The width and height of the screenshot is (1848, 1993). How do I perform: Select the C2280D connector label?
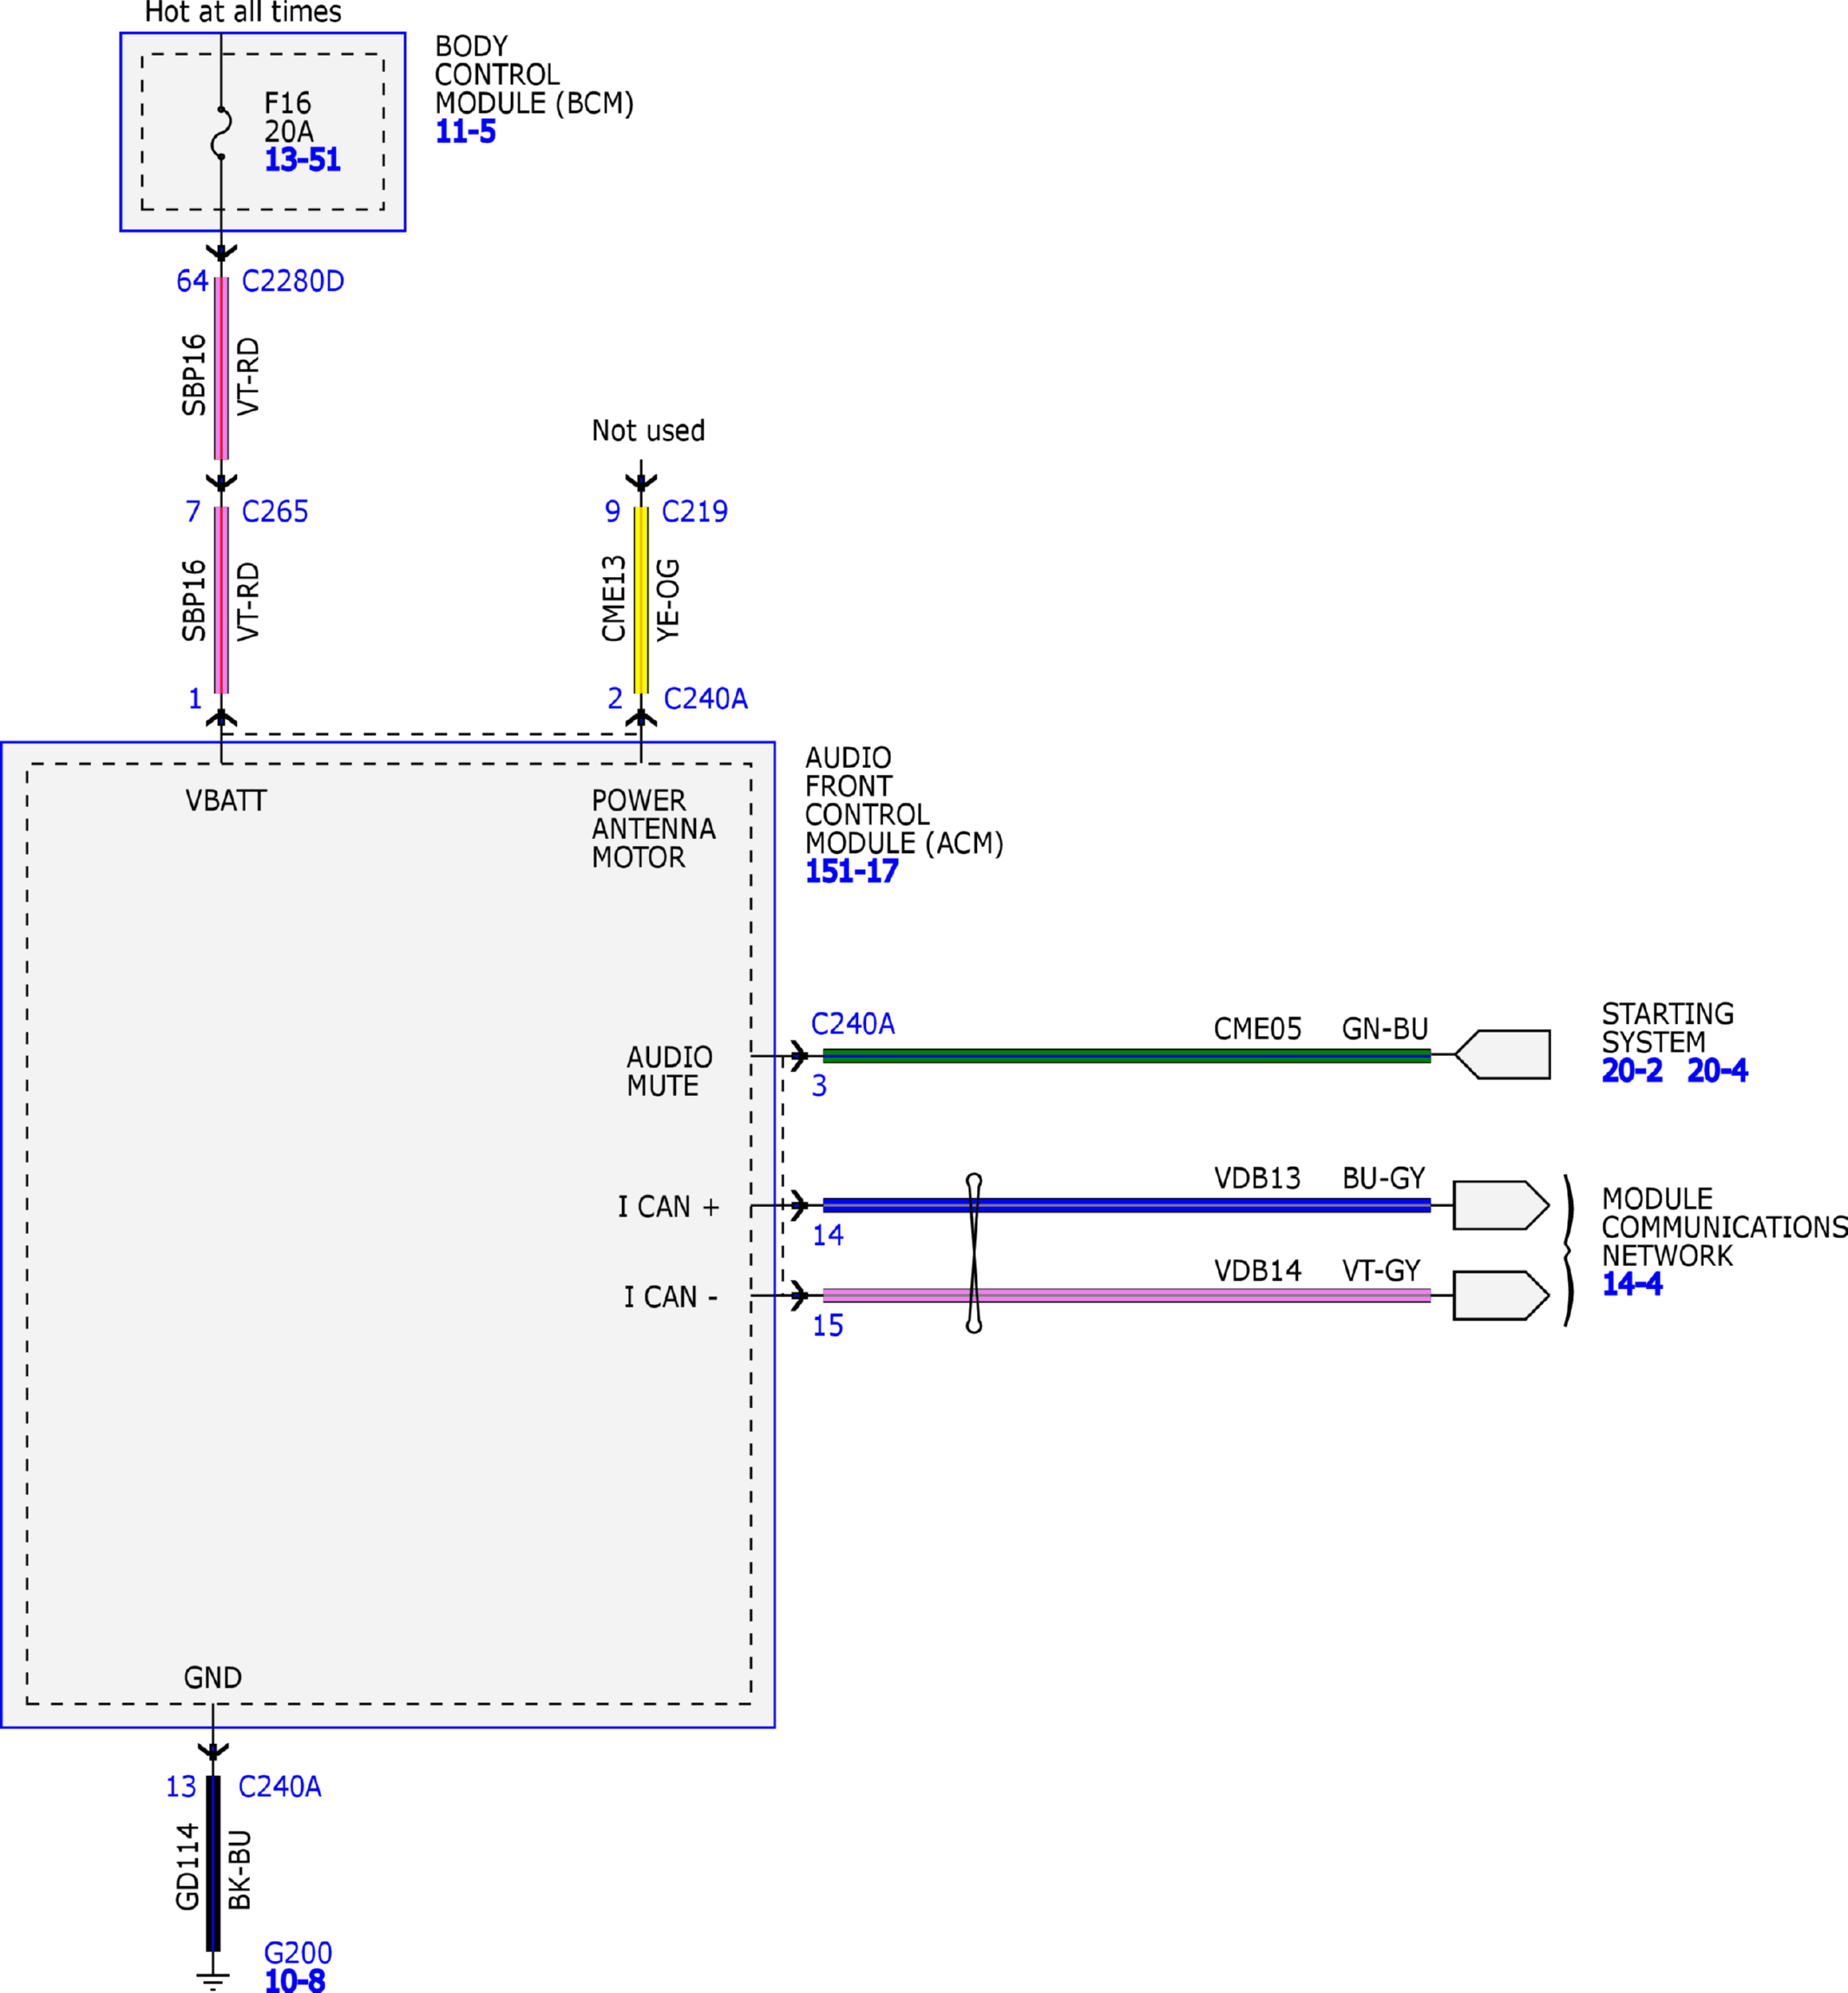(293, 281)
